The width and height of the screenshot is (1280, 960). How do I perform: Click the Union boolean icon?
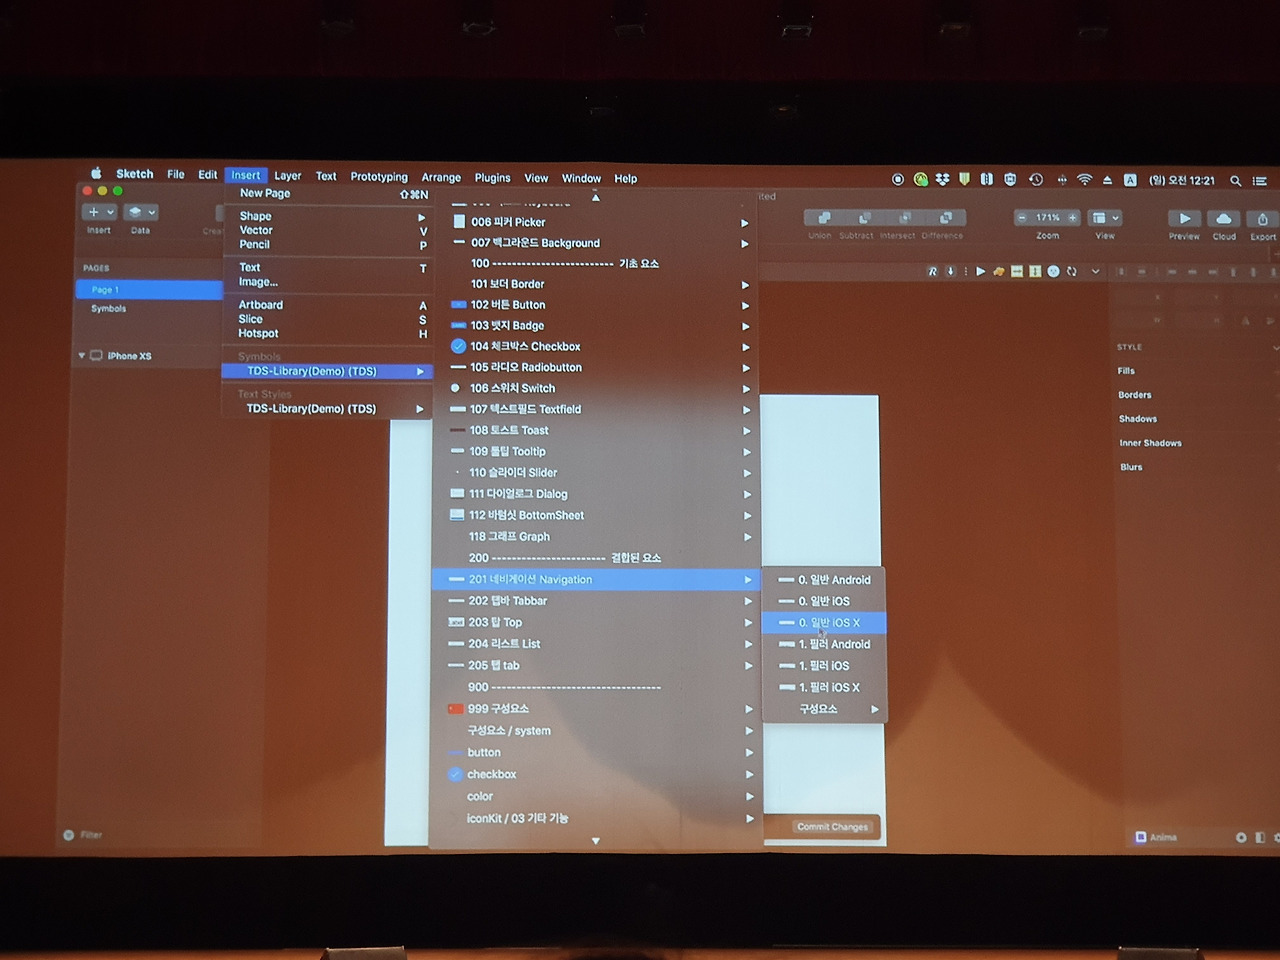[x=824, y=218]
